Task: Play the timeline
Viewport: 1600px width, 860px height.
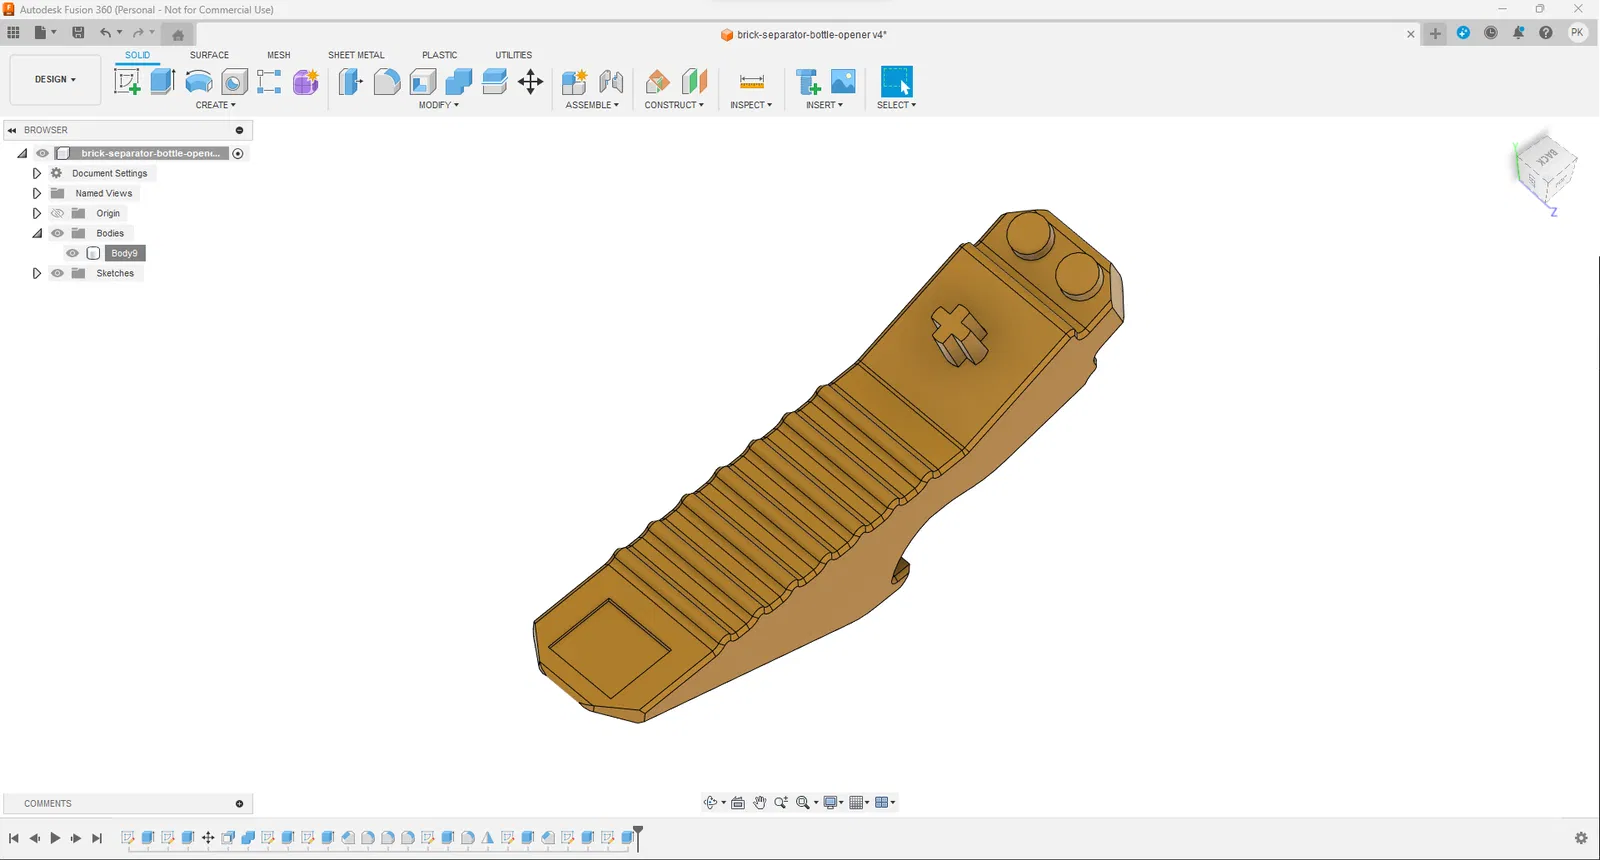Action: [55, 838]
